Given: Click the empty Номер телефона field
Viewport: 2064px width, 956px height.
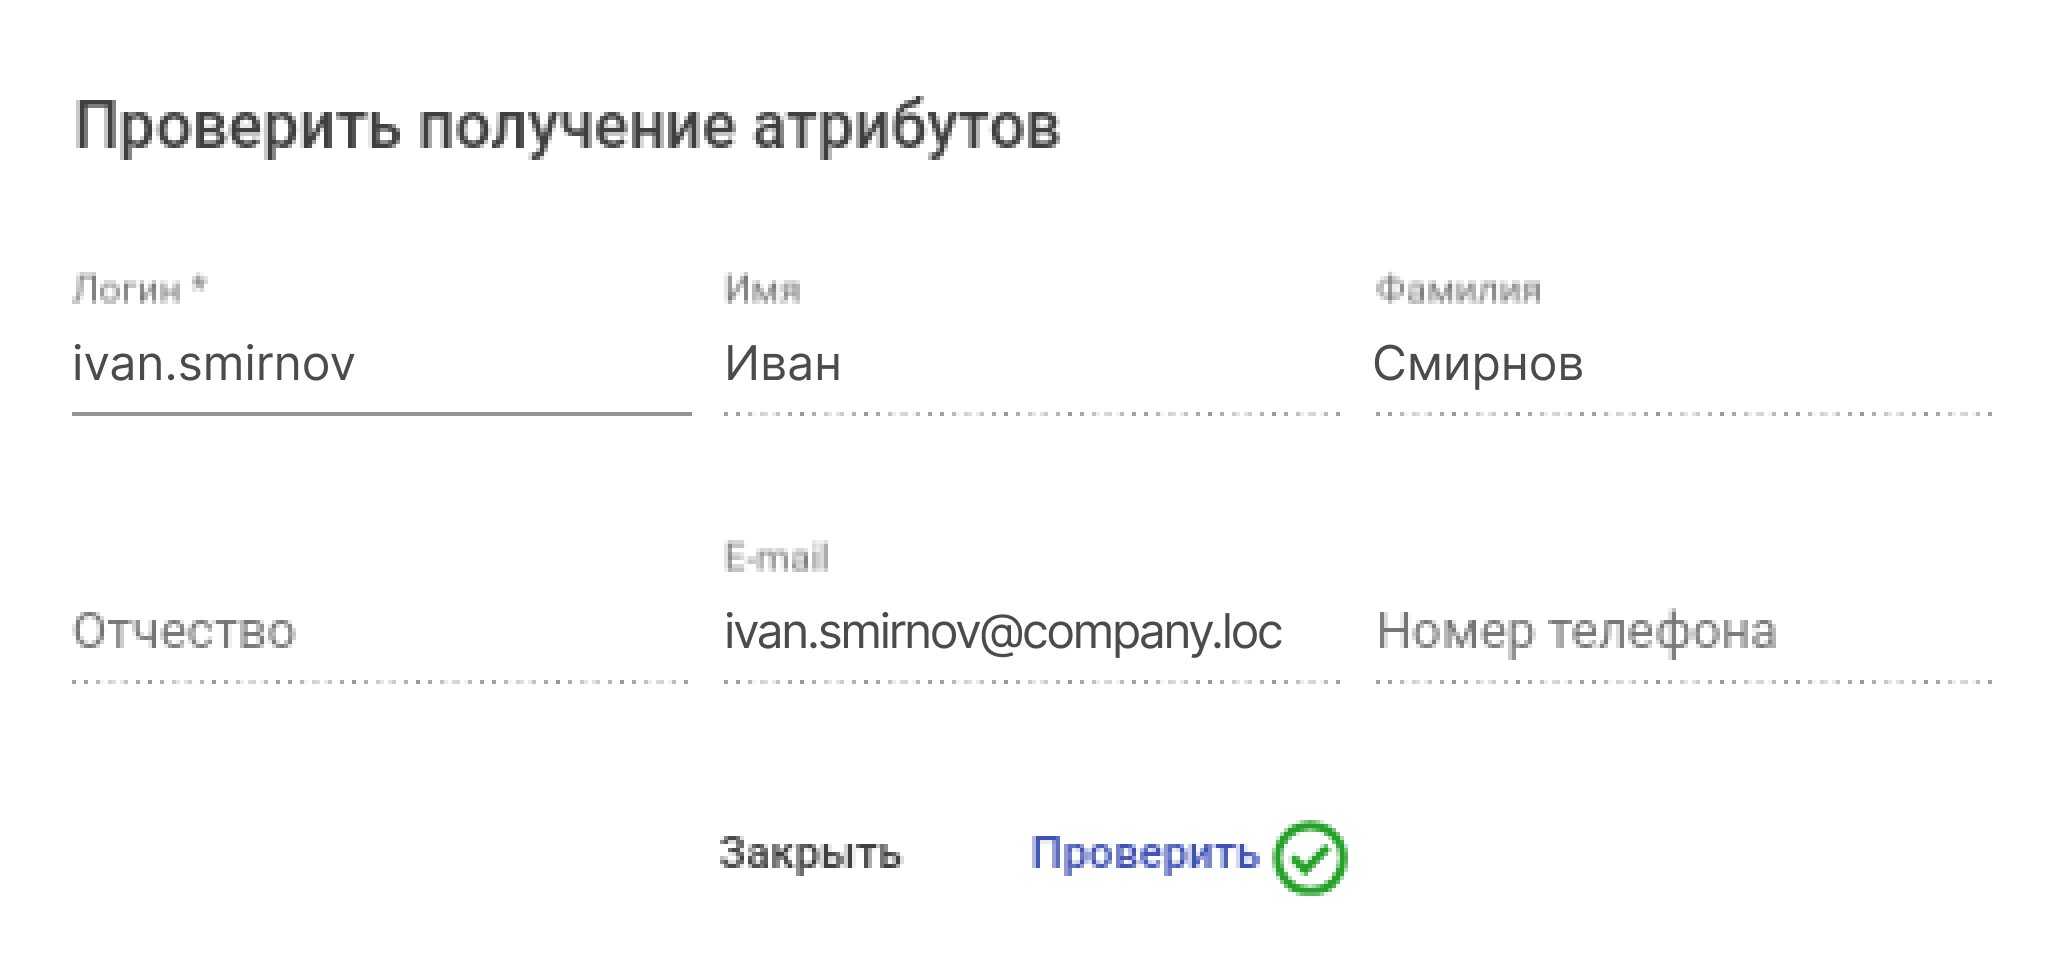Looking at the screenshot, I should 1682,632.
